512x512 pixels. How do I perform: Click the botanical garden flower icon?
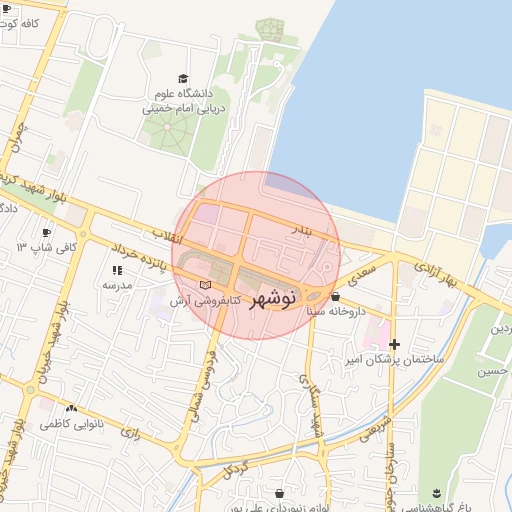coord(436,493)
